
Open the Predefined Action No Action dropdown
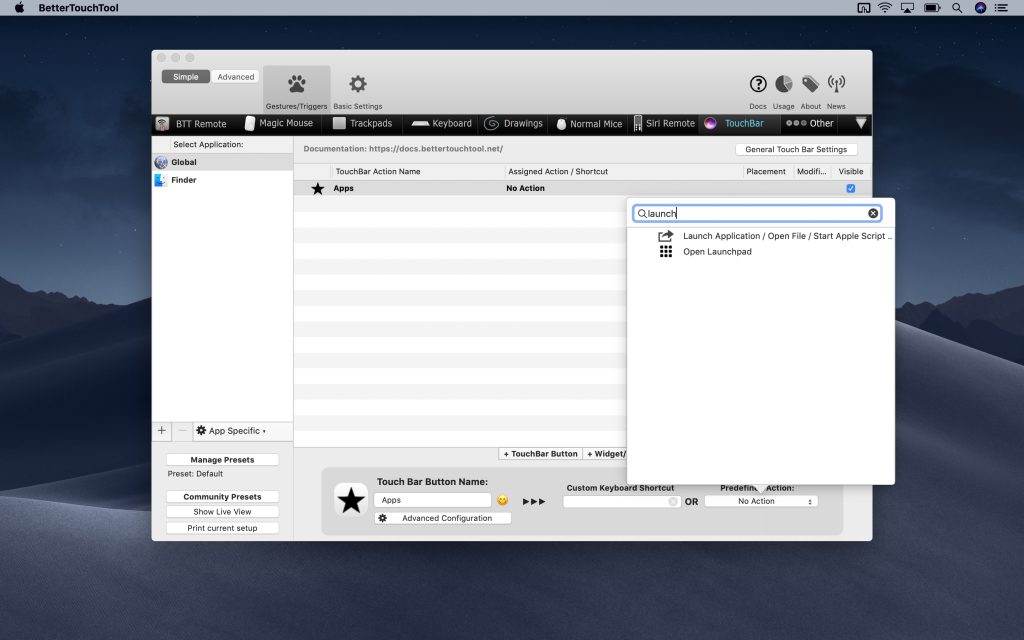[x=761, y=502]
